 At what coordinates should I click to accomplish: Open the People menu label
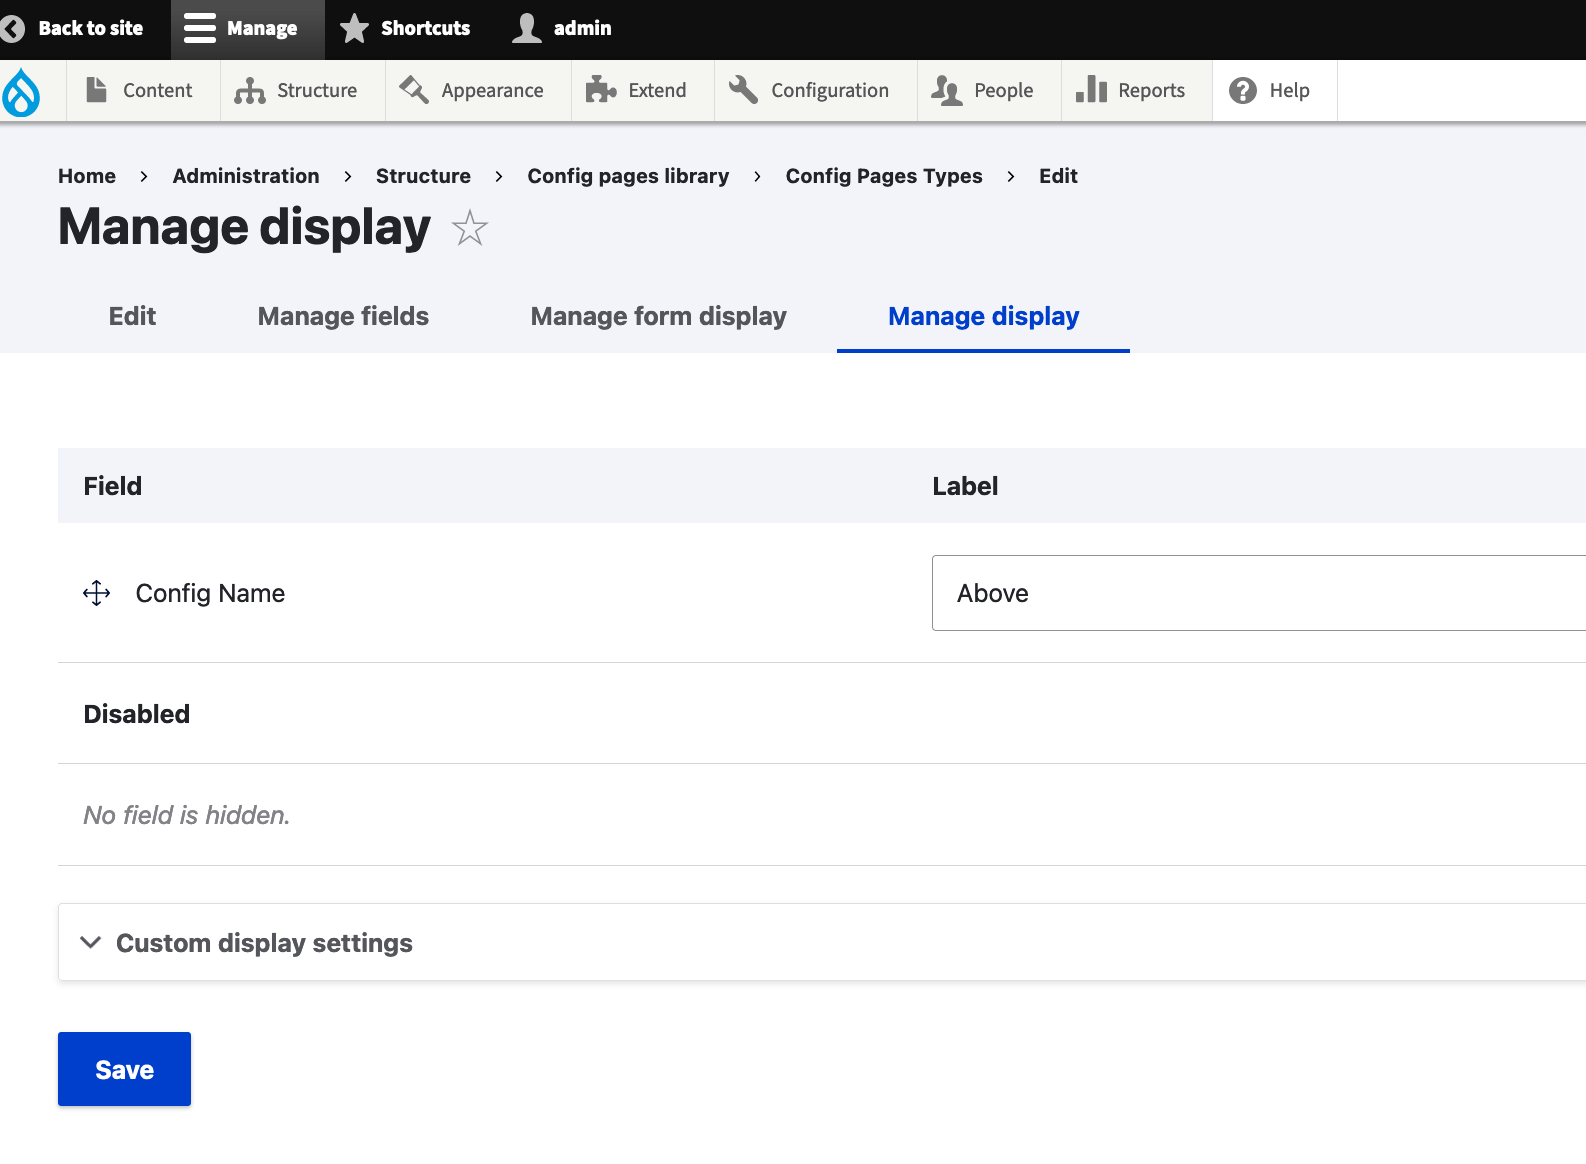[1003, 90]
